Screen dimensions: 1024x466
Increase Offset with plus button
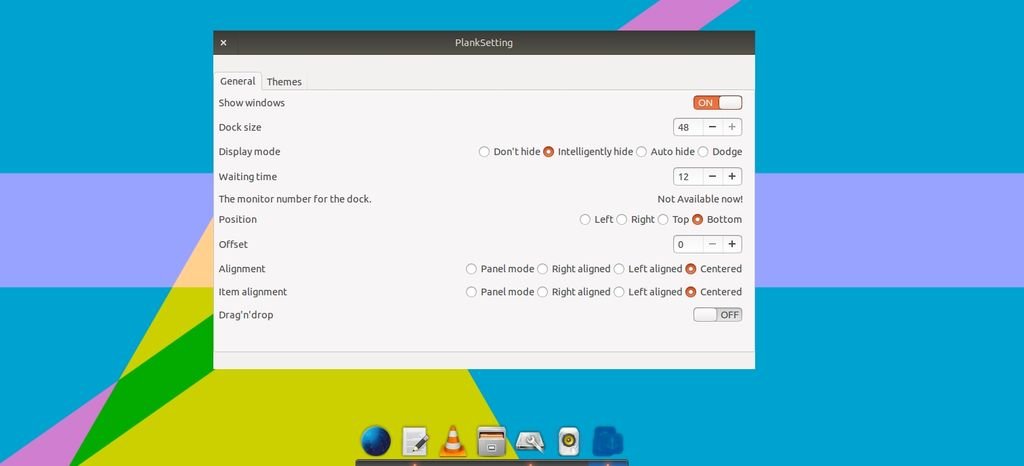tap(732, 244)
